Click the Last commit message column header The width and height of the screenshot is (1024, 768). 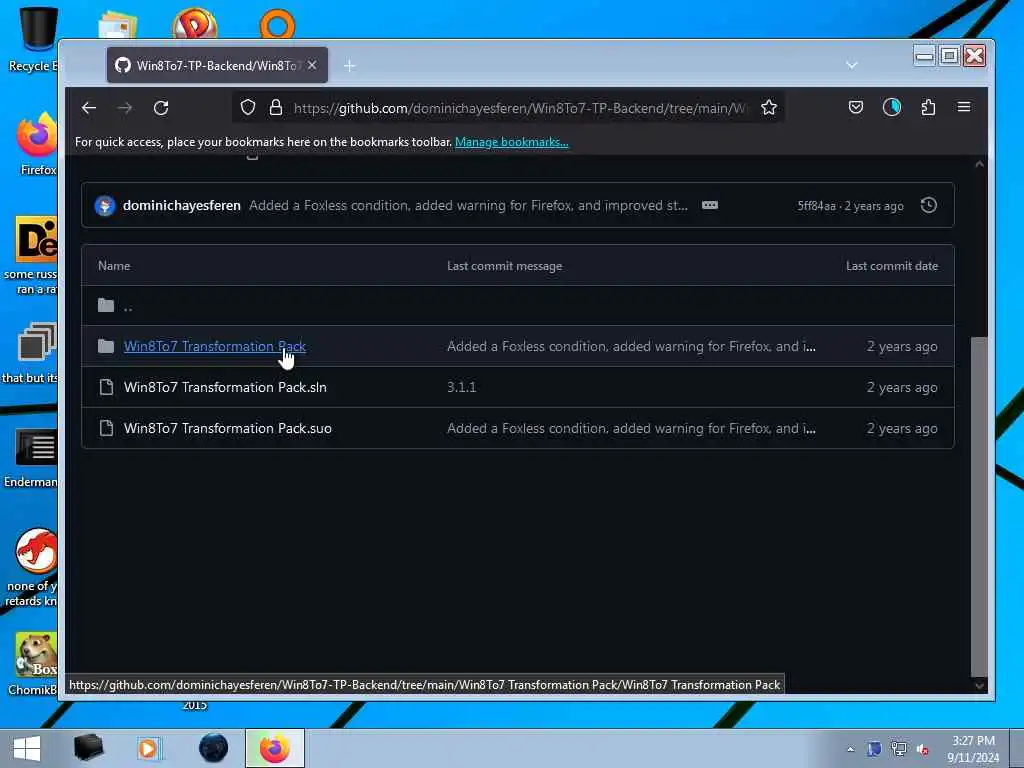pos(504,266)
